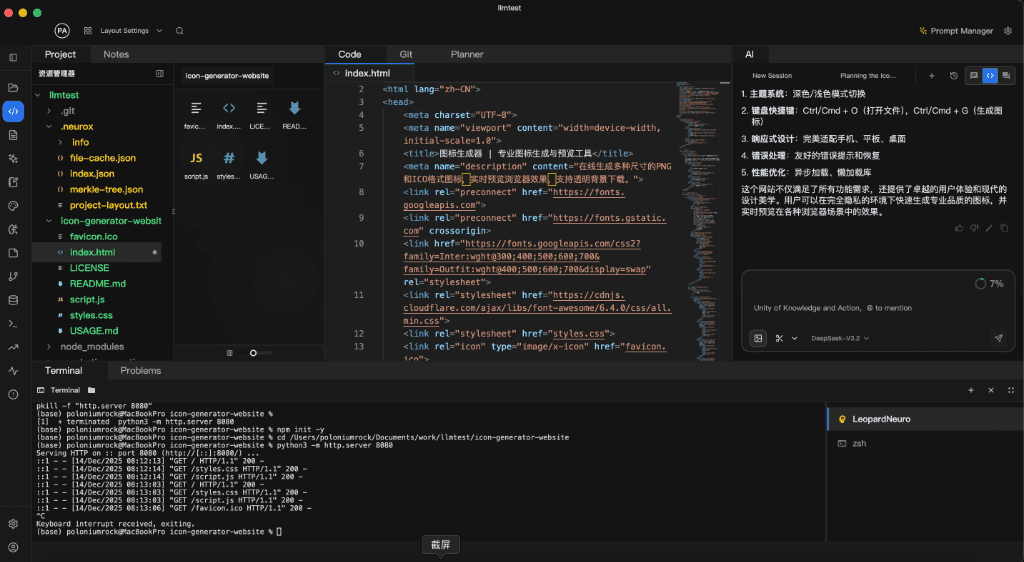Copy the AI response
The width and height of the screenshot is (1024, 562).
pyautogui.click(x=1004, y=228)
